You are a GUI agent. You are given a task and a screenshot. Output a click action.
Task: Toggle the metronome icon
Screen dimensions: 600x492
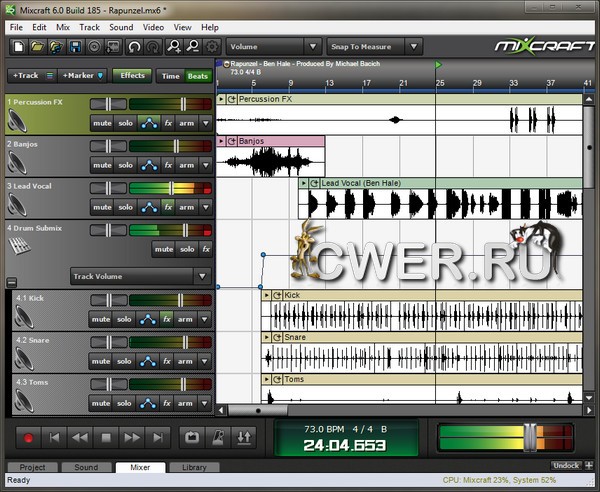click(217, 437)
